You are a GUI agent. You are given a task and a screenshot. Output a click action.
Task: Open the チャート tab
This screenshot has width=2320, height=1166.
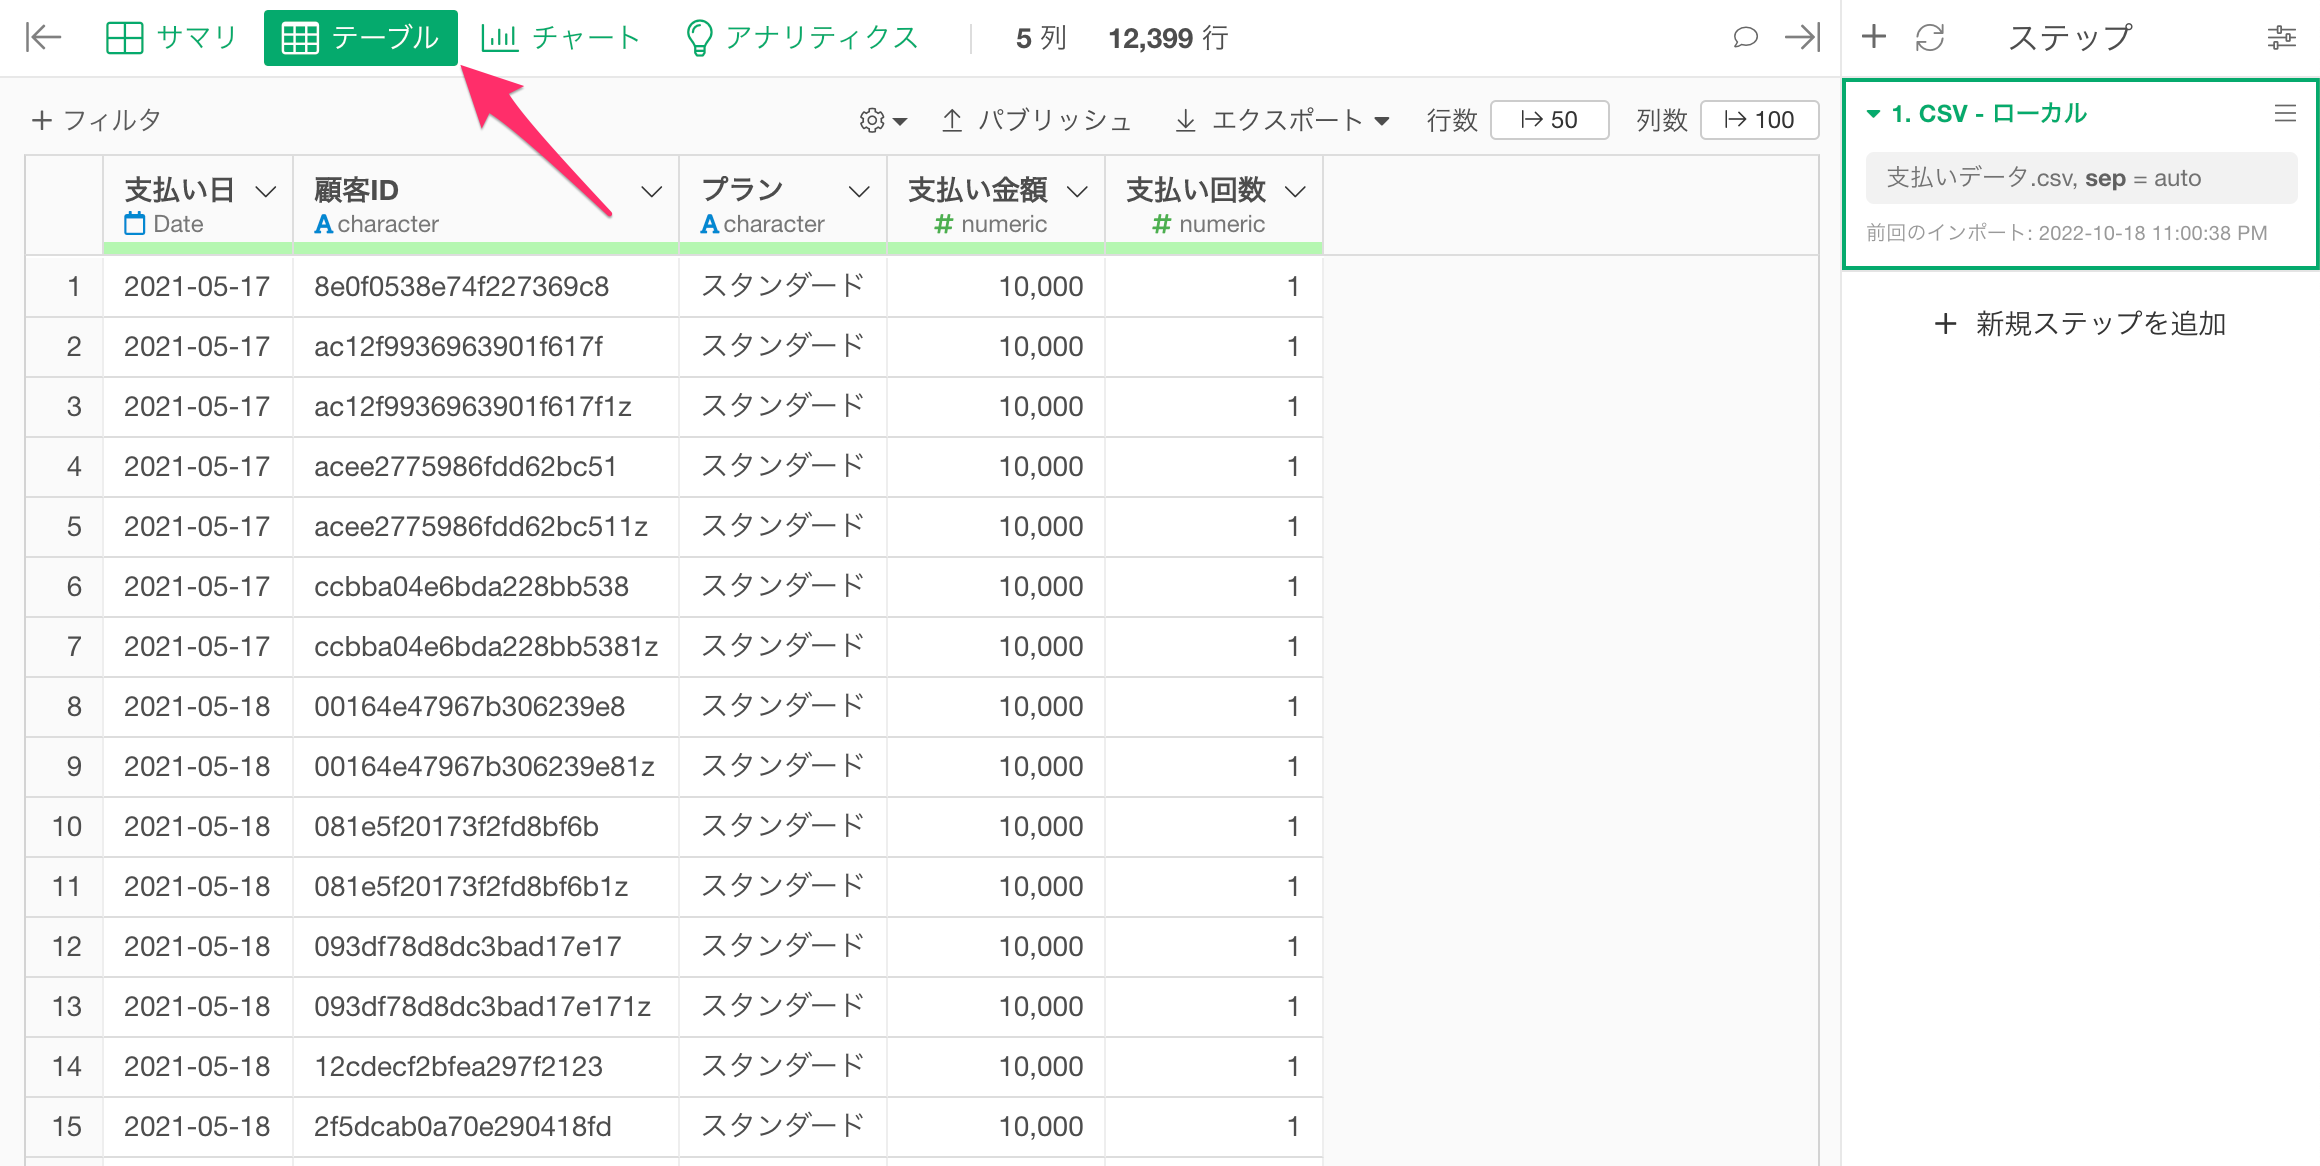tap(560, 38)
